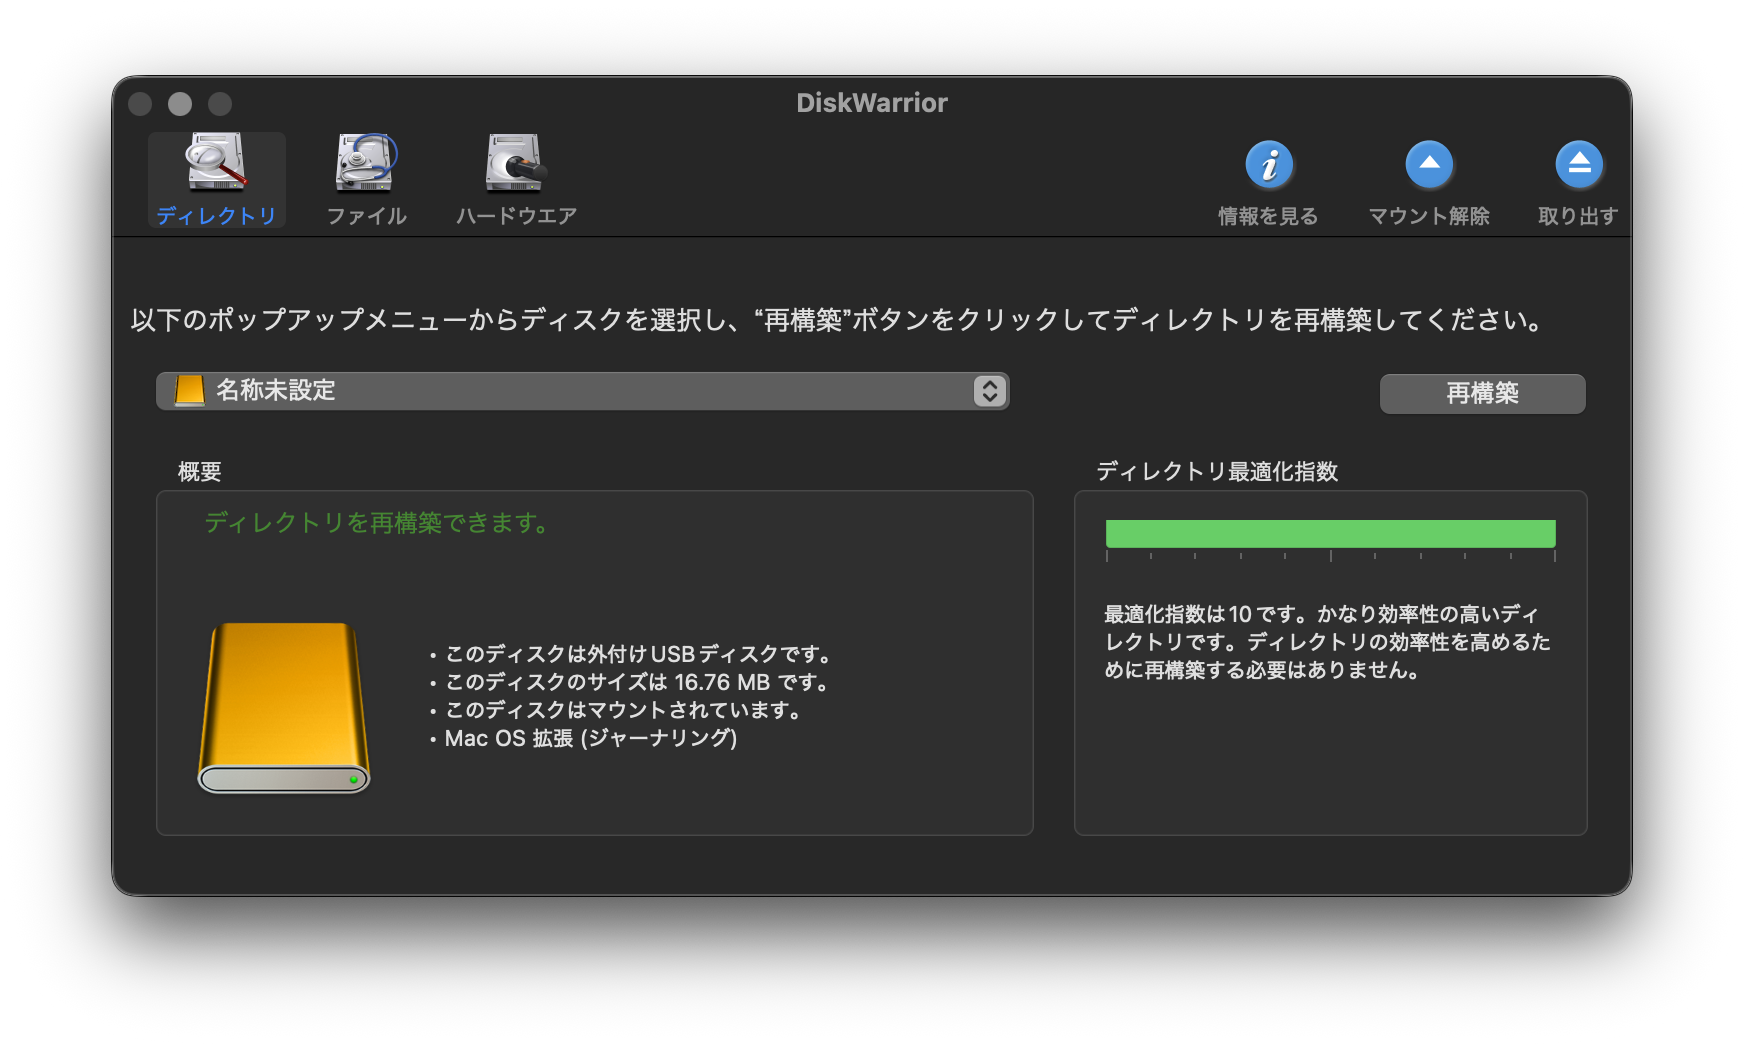Click the 情報を見る info icon
This screenshot has width=1744, height=1044.
pos(1268,166)
